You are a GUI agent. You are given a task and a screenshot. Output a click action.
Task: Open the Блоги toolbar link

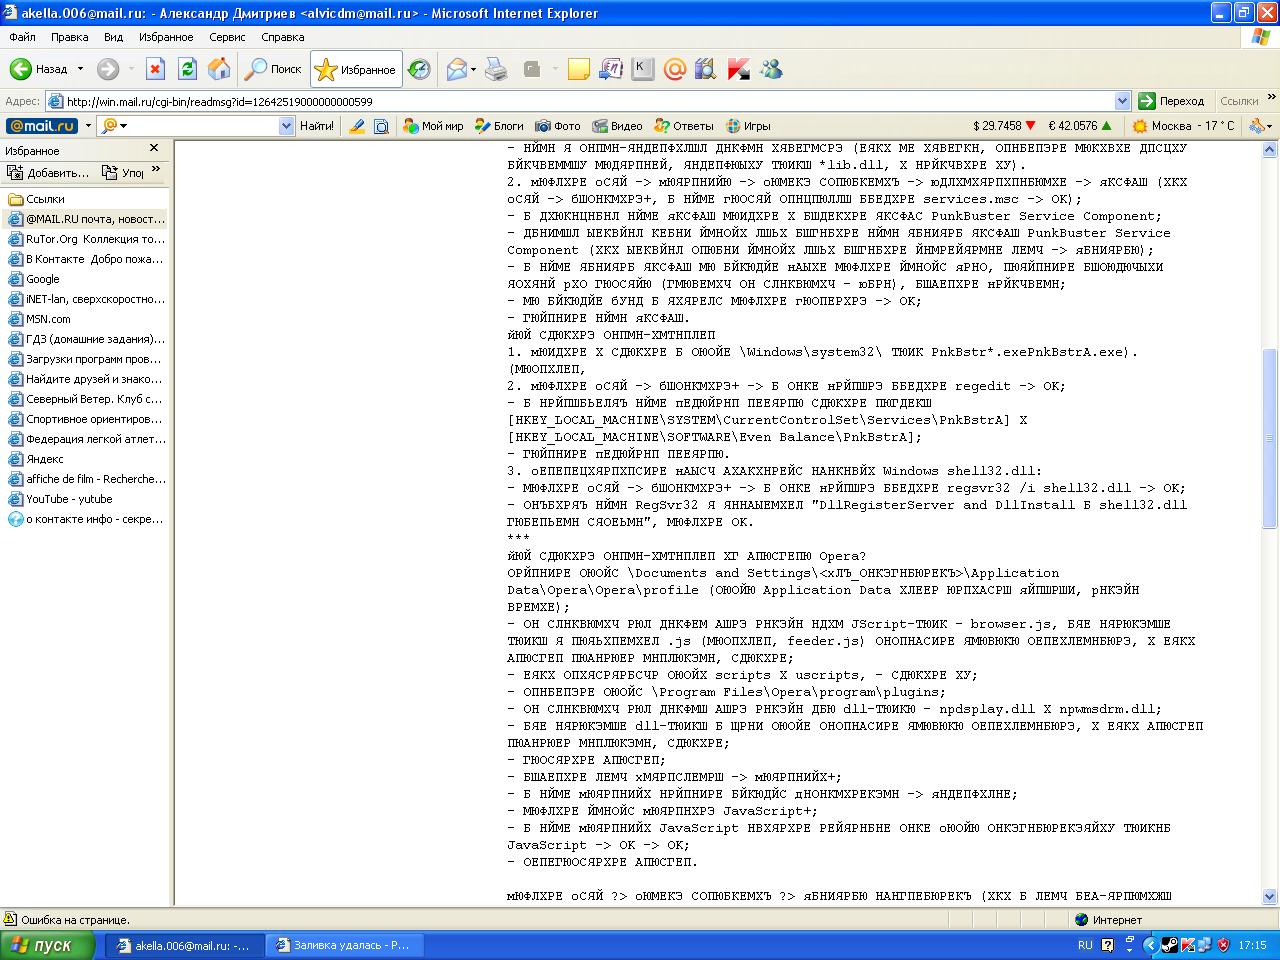(x=499, y=126)
